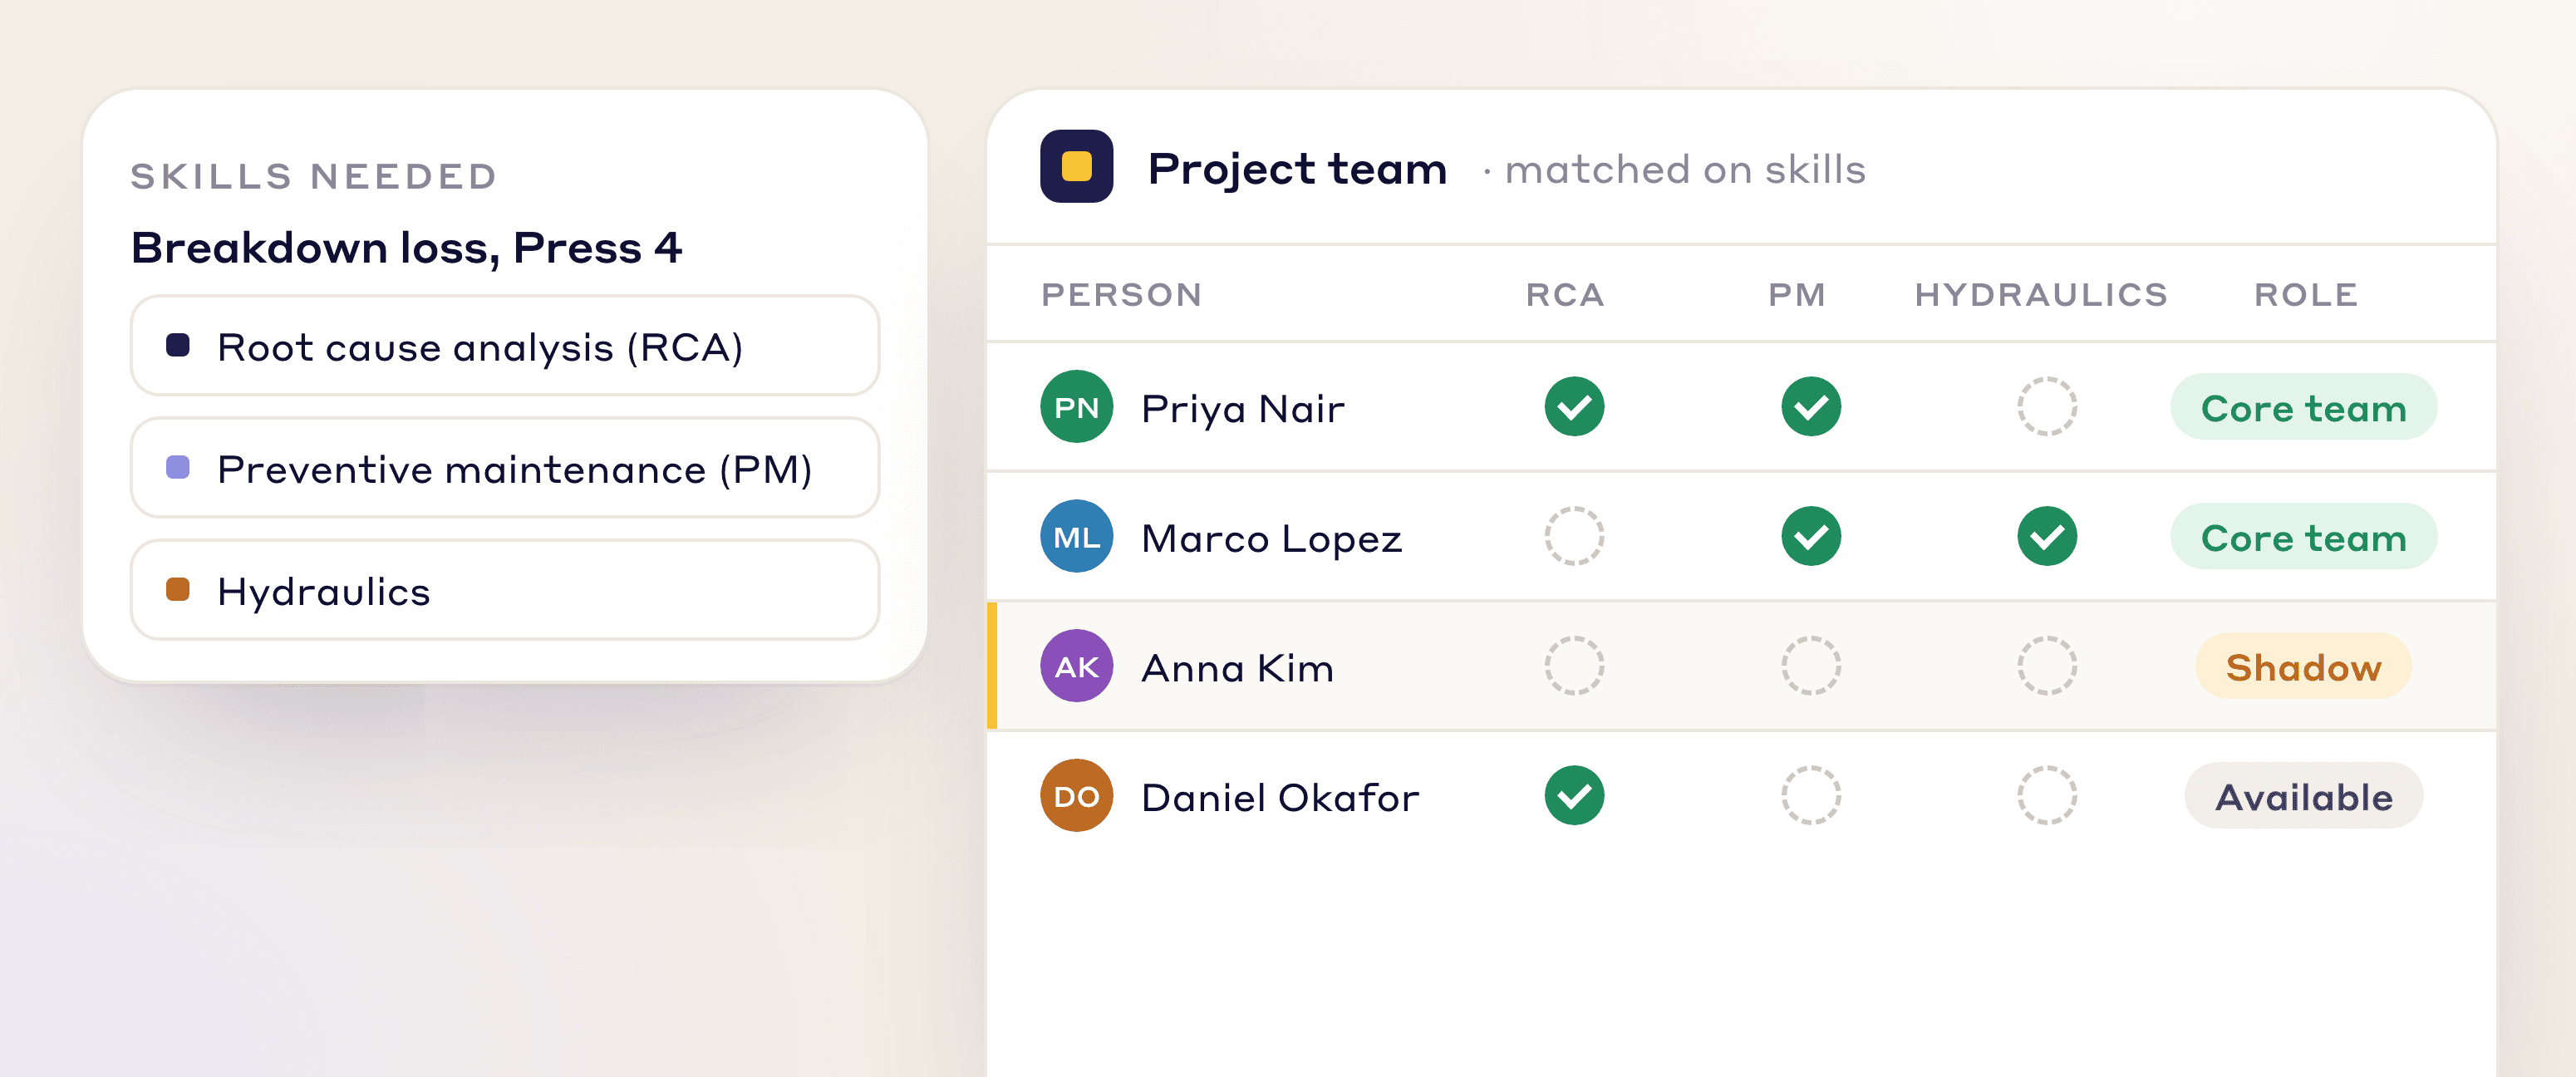2576x1077 pixels.
Task: Click the Project team yellow square icon
Action: 1076,167
